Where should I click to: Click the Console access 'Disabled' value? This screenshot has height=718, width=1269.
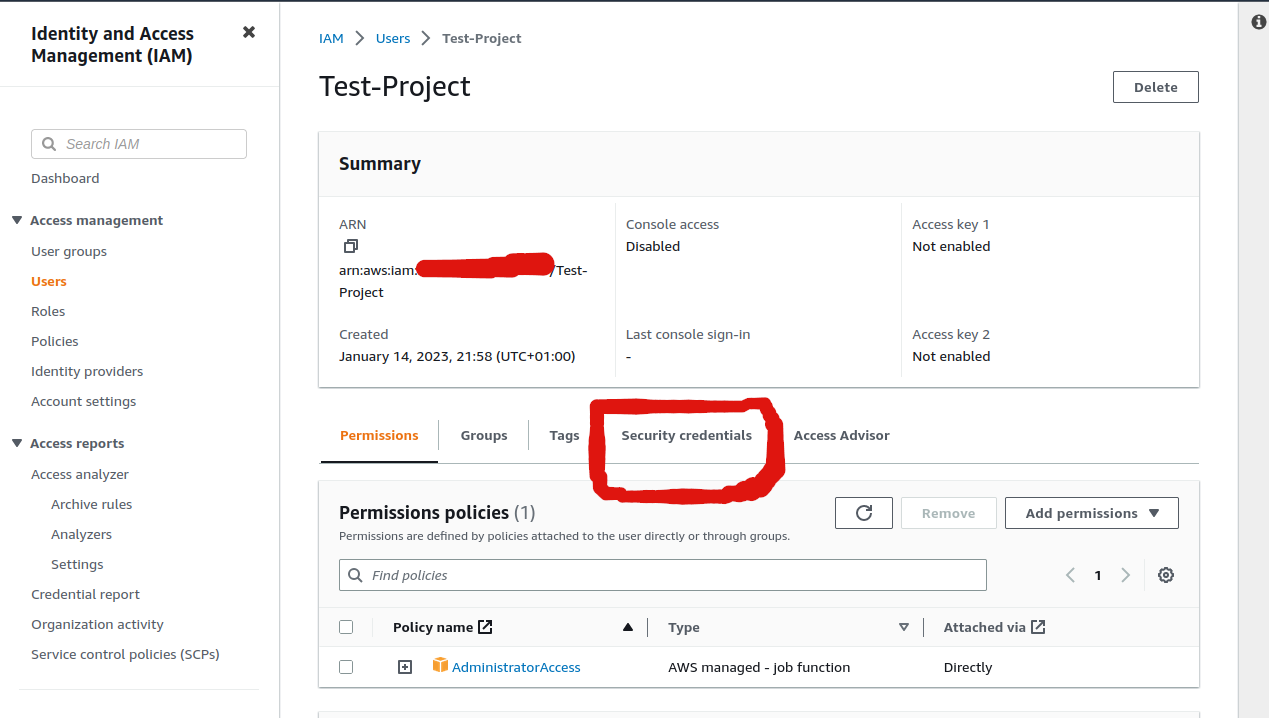[x=653, y=246]
